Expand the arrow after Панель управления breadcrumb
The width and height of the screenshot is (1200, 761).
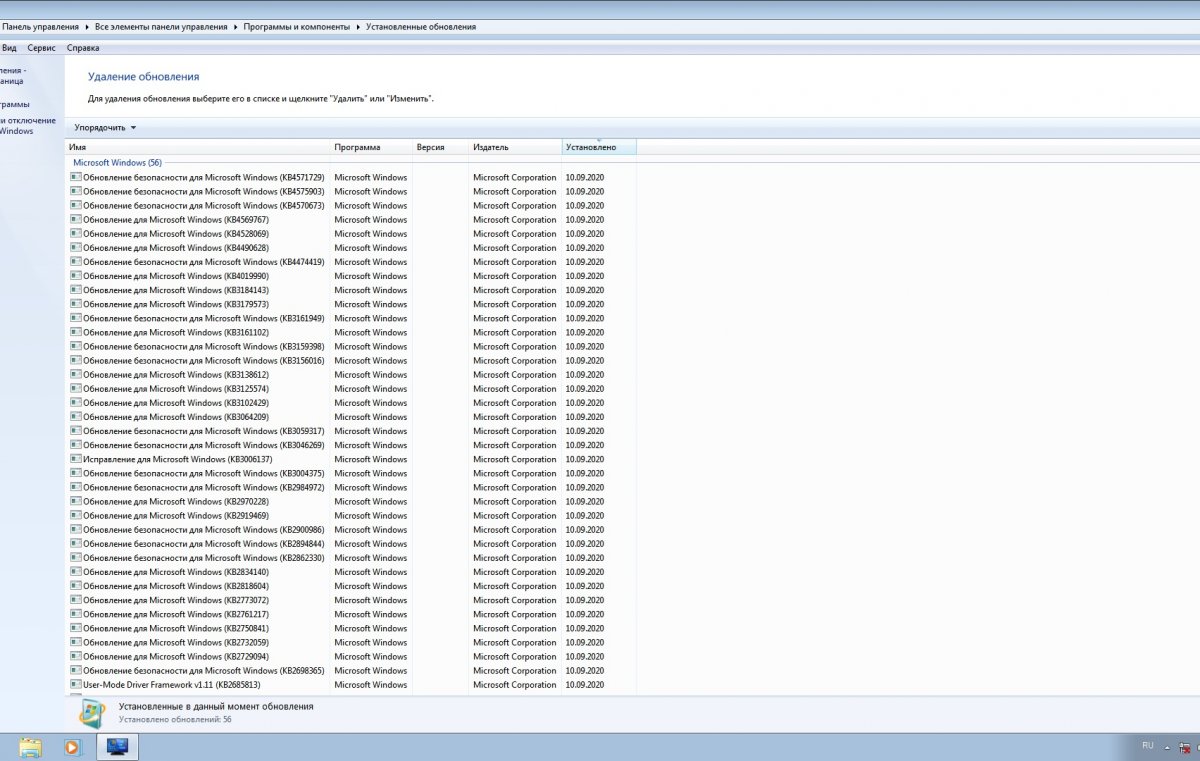[x=87, y=27]
